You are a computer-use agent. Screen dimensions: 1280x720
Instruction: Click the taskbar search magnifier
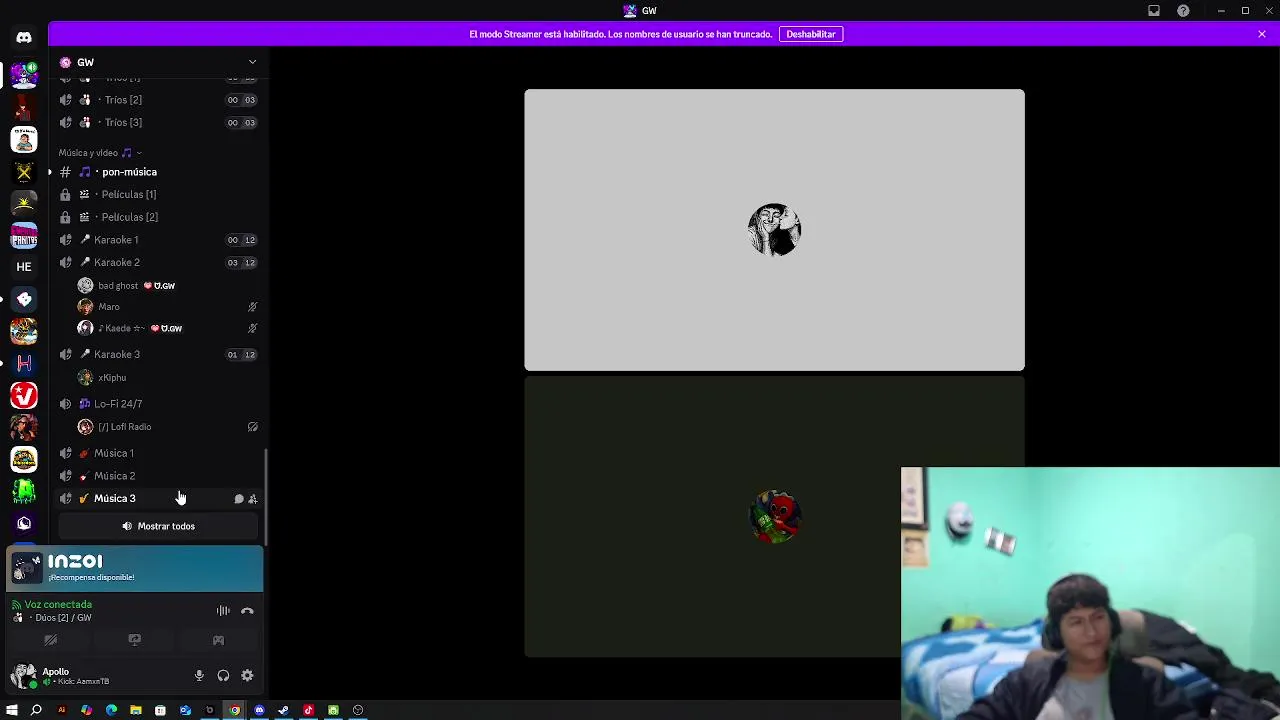(37, 710)
